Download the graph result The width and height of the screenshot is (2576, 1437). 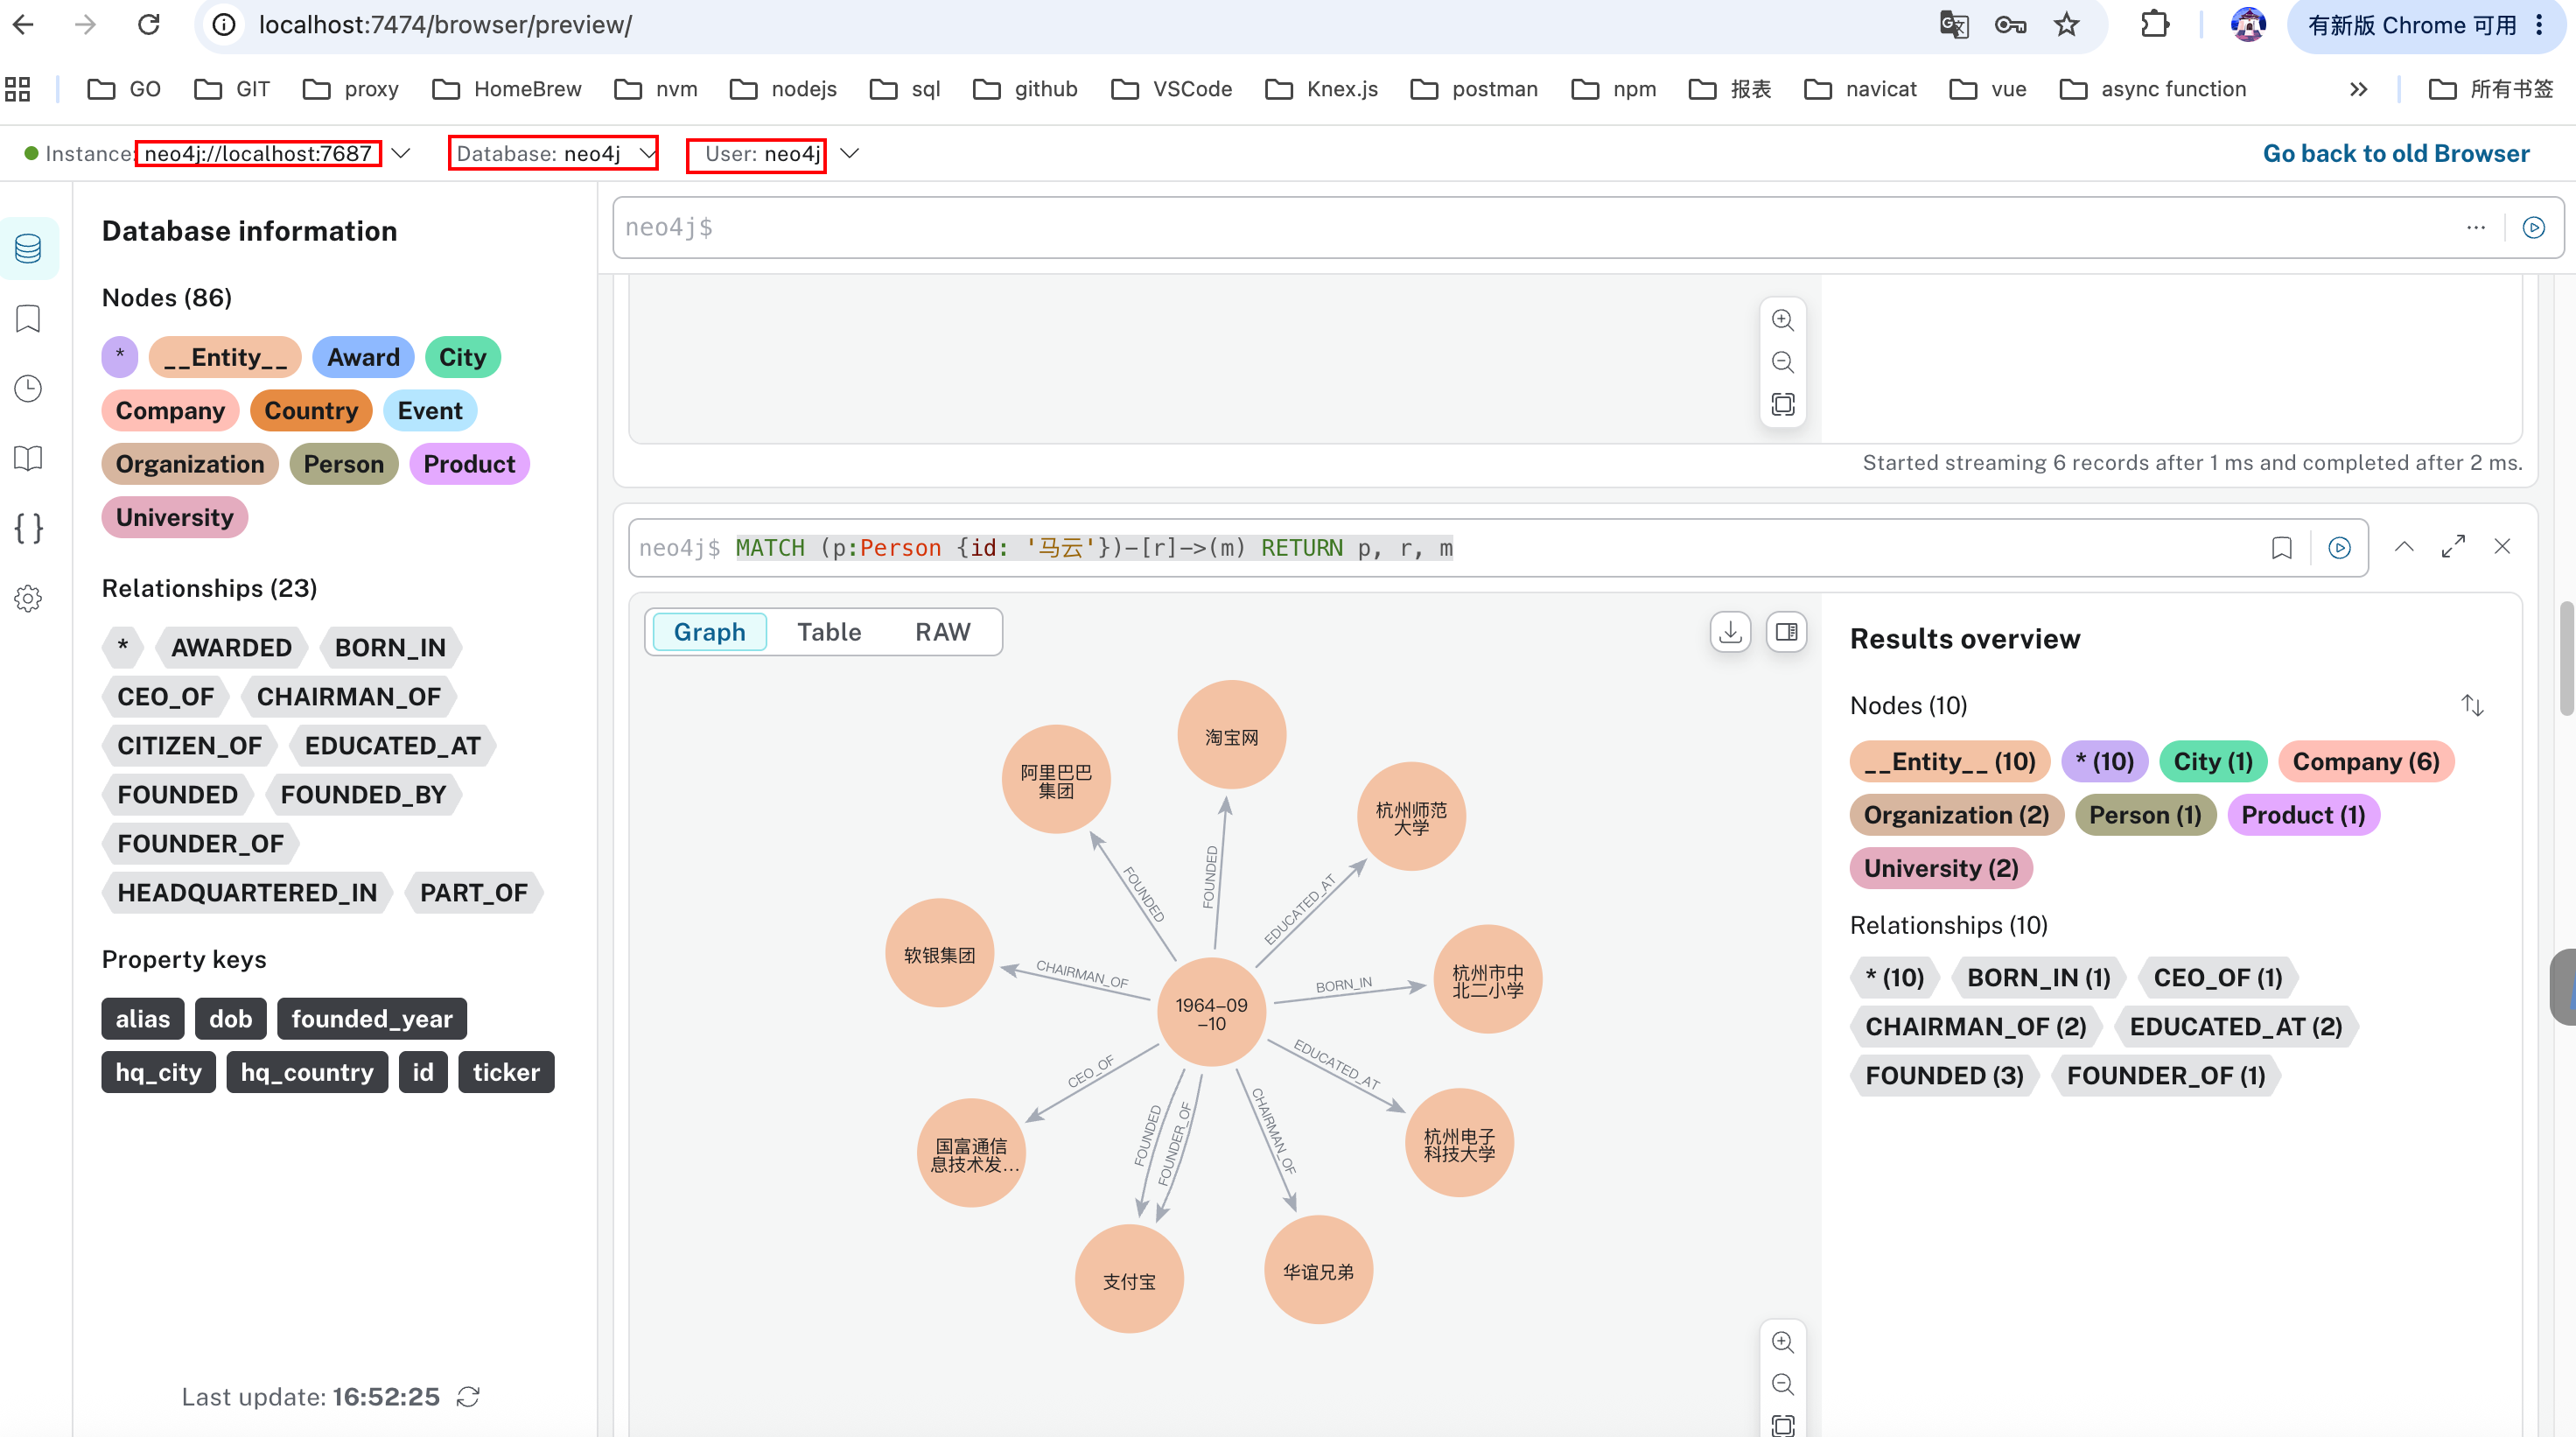coord(1730,632)
